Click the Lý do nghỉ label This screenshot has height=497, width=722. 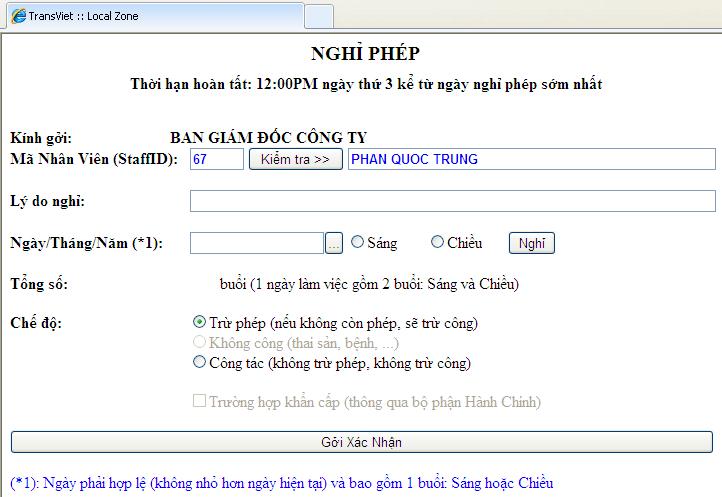(x=47, y=201)
